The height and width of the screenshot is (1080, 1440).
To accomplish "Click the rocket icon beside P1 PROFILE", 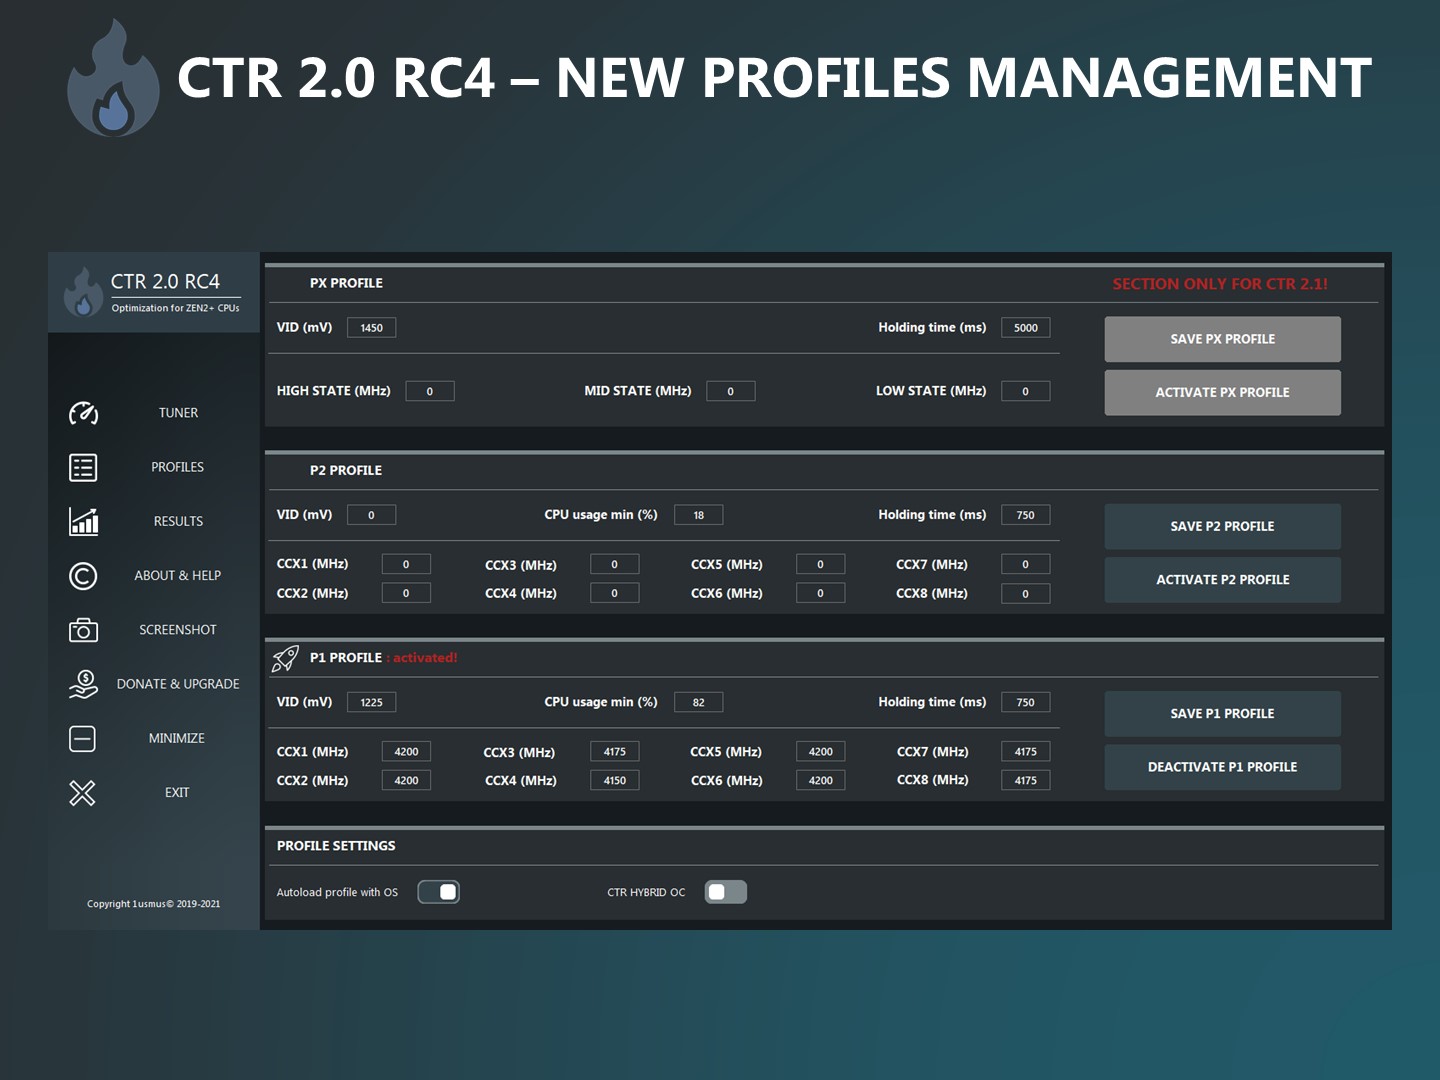I will pyautogui.click(x=285, y=658).
